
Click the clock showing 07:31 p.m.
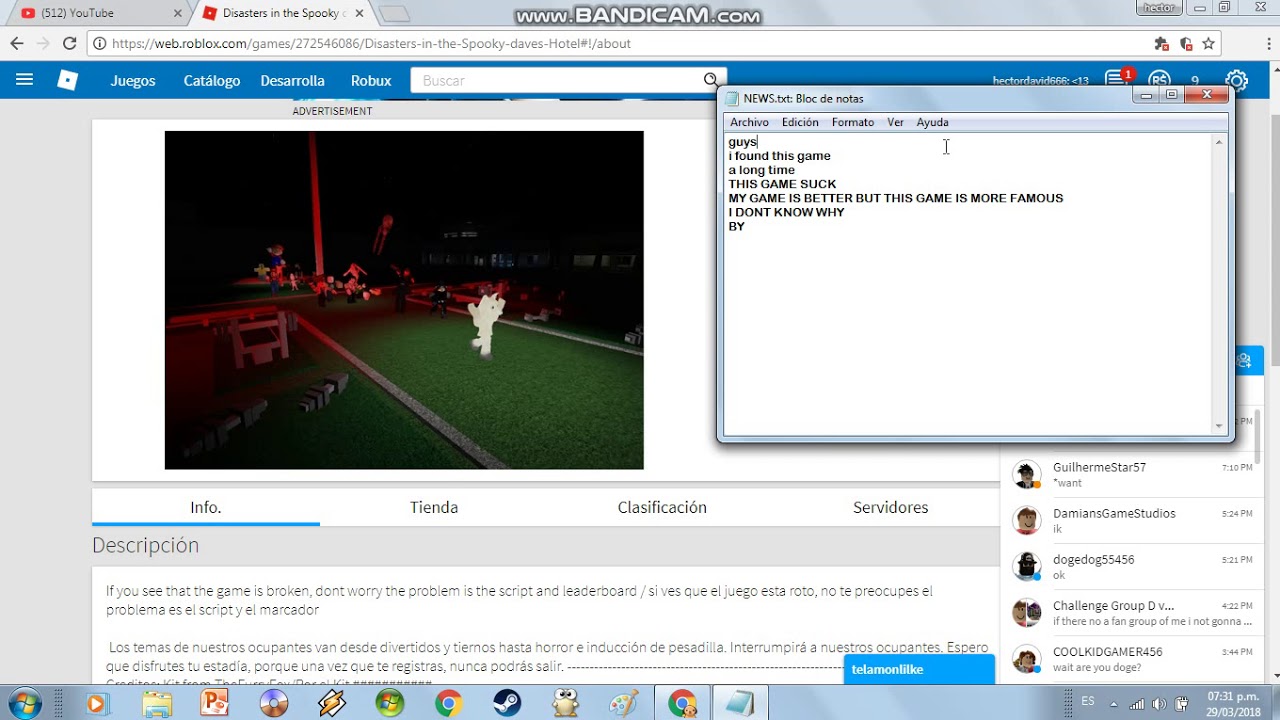(x=1232, y=696)
